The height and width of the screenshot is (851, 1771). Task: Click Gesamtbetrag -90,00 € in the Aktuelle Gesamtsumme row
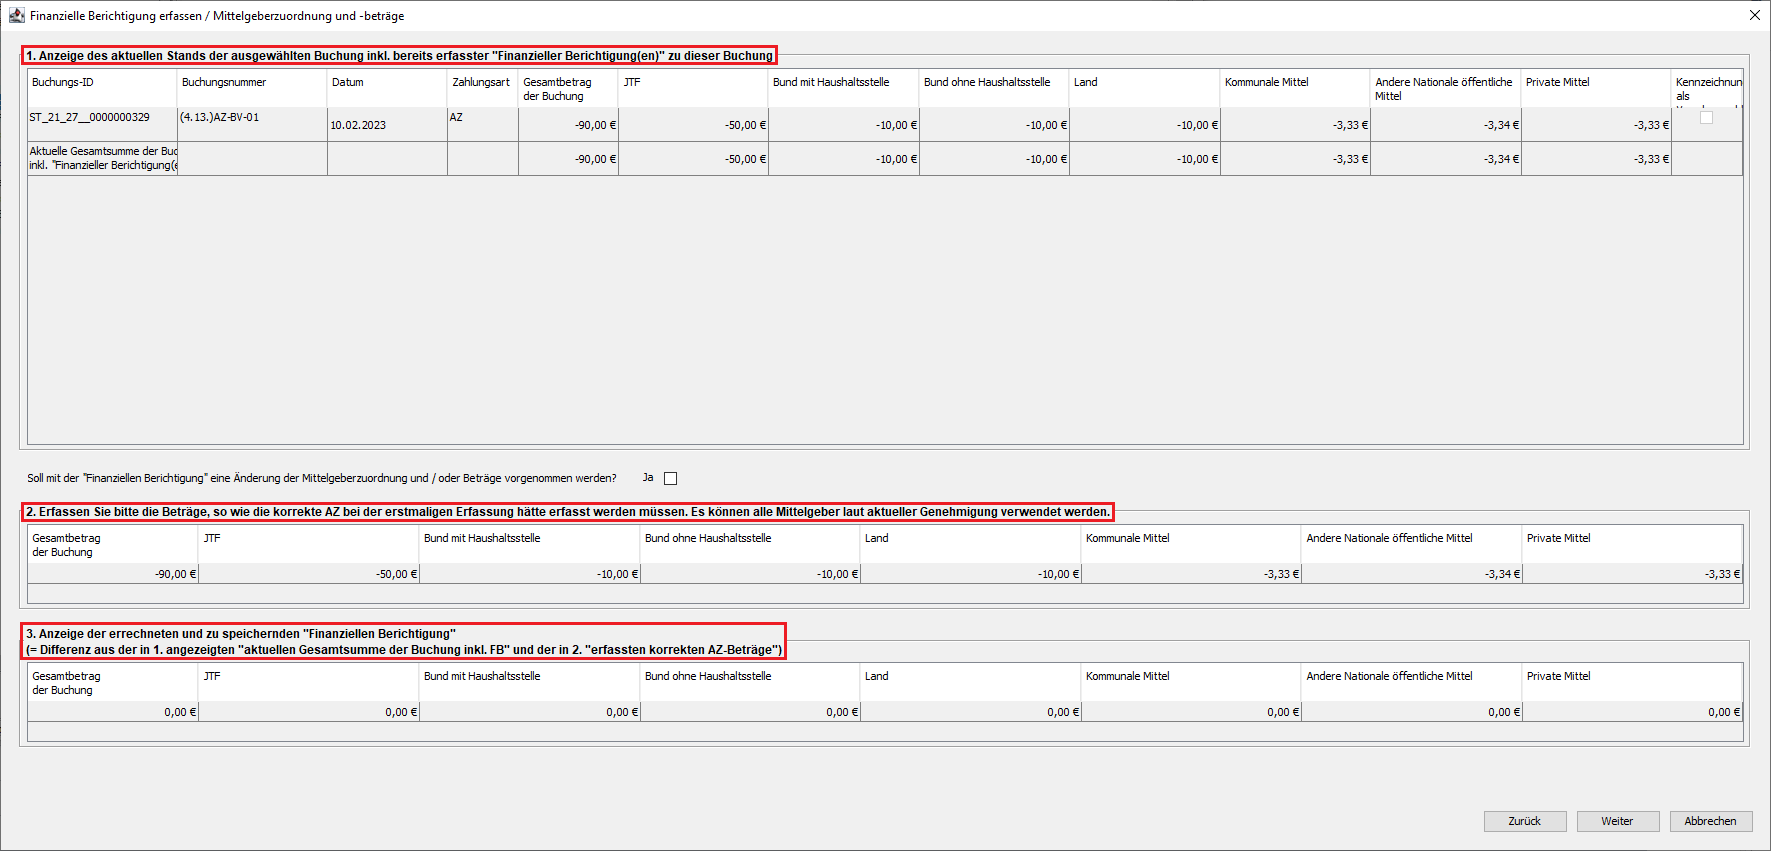(568, 158)
